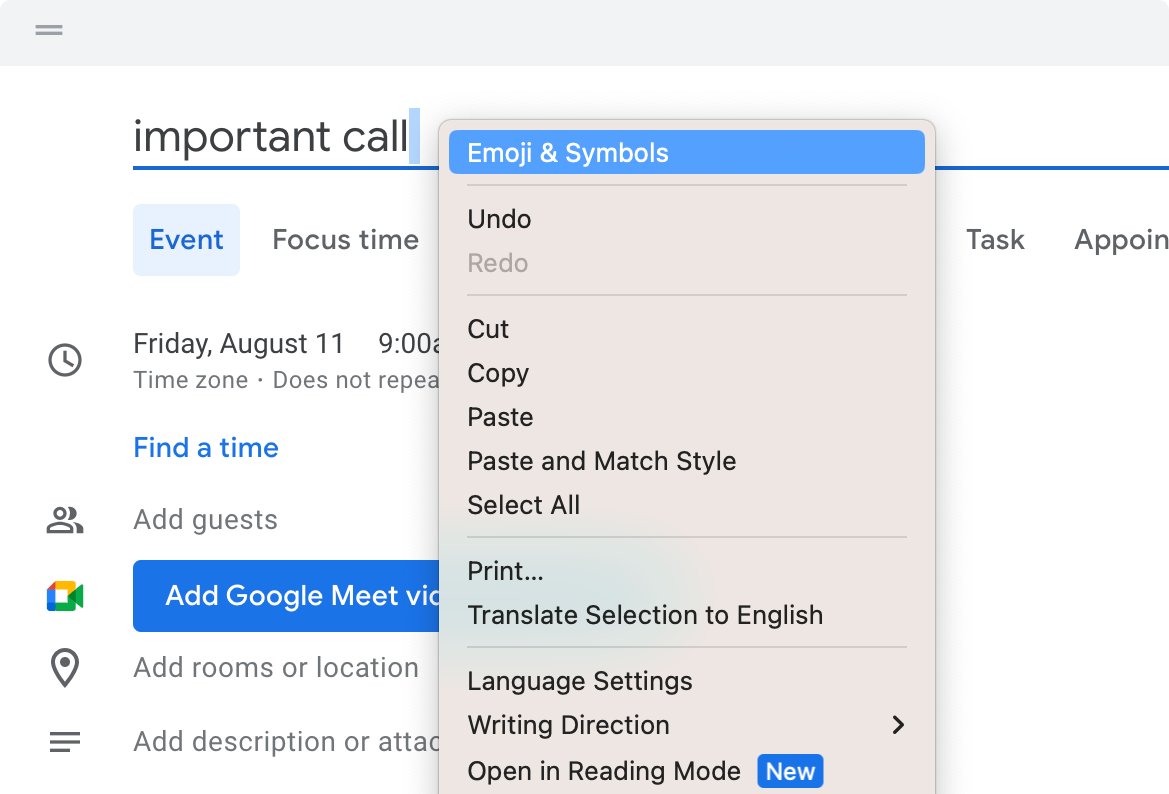Viewport: 1169px width, 794px height.
Task: Switch to the Appointment schedule tab
Action: [1121, 240]
